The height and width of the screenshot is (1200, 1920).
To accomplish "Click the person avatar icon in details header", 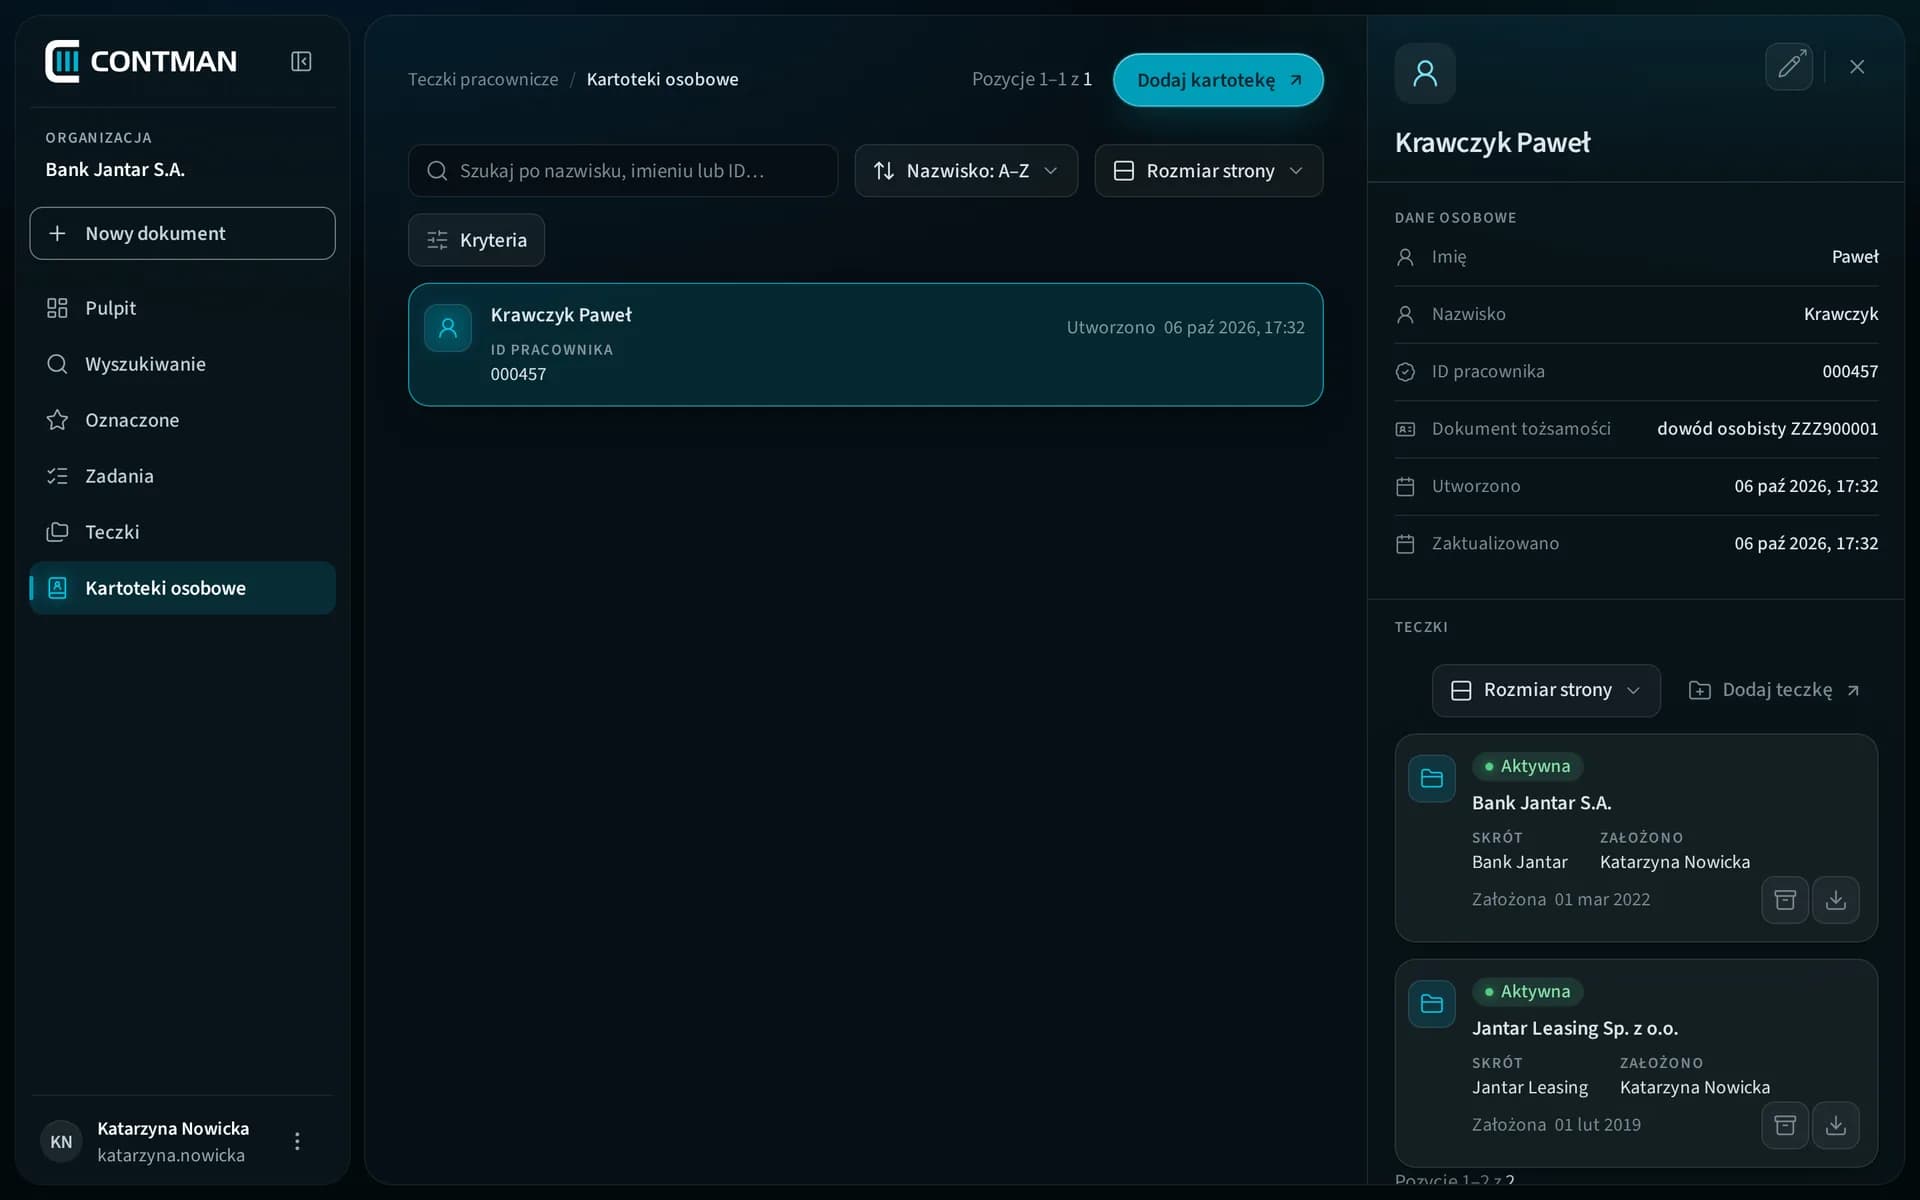I will click(x=1425, y=73).
